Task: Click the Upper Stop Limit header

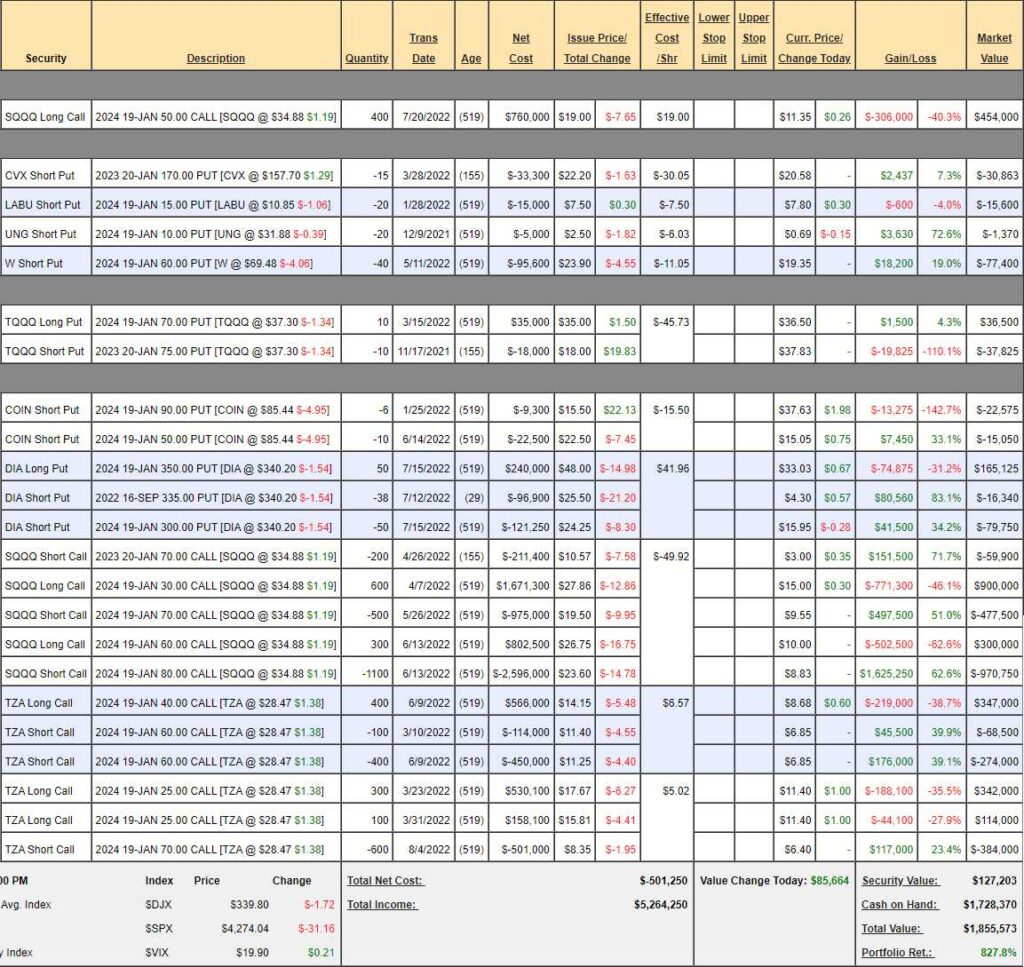Action: pos(754,38)
